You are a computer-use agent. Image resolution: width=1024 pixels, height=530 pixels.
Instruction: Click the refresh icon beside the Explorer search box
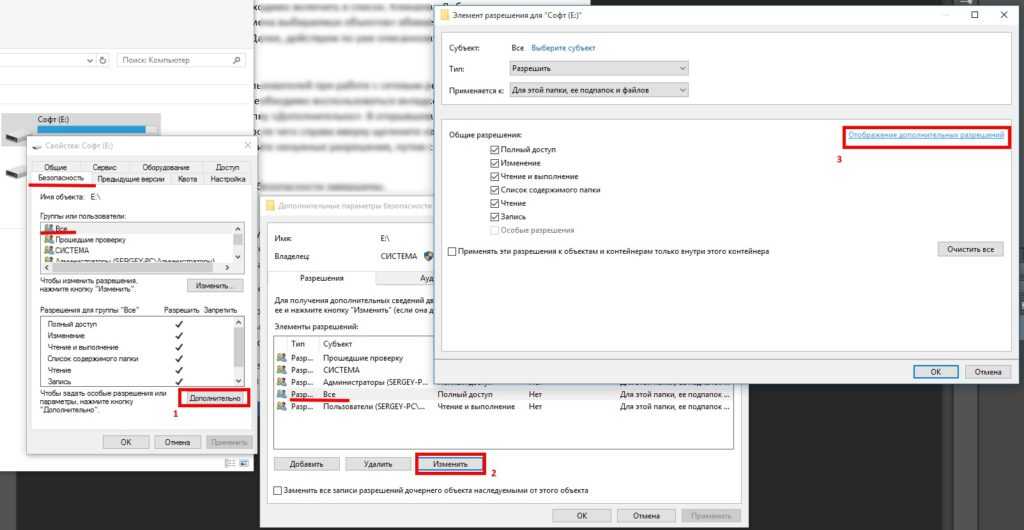coord(103,60)
